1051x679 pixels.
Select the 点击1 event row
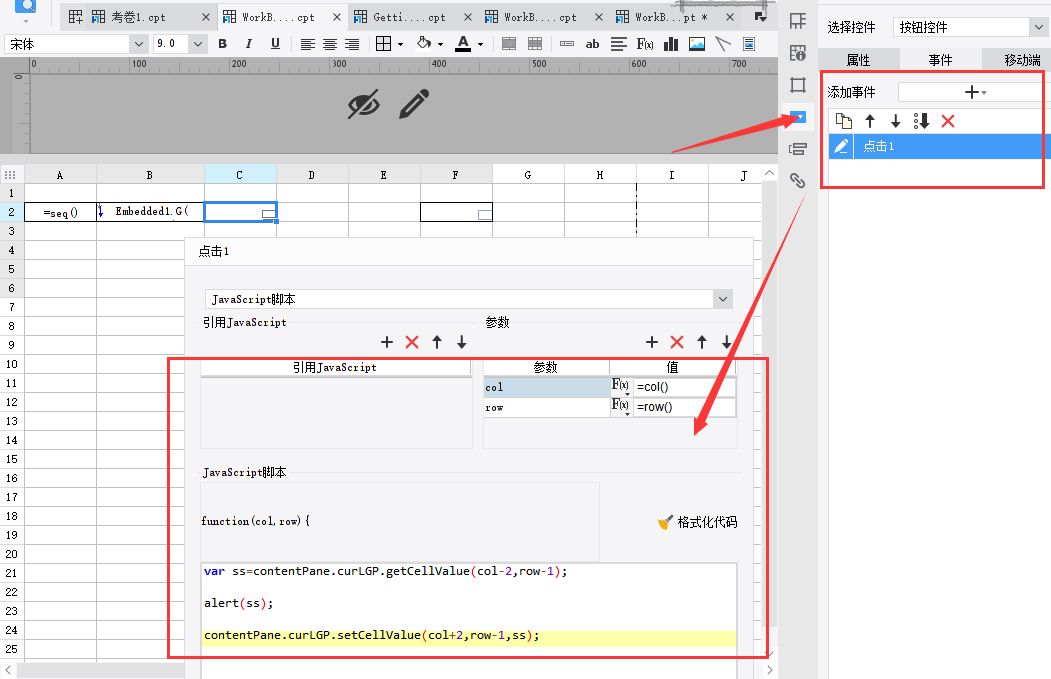coord(940,146)
